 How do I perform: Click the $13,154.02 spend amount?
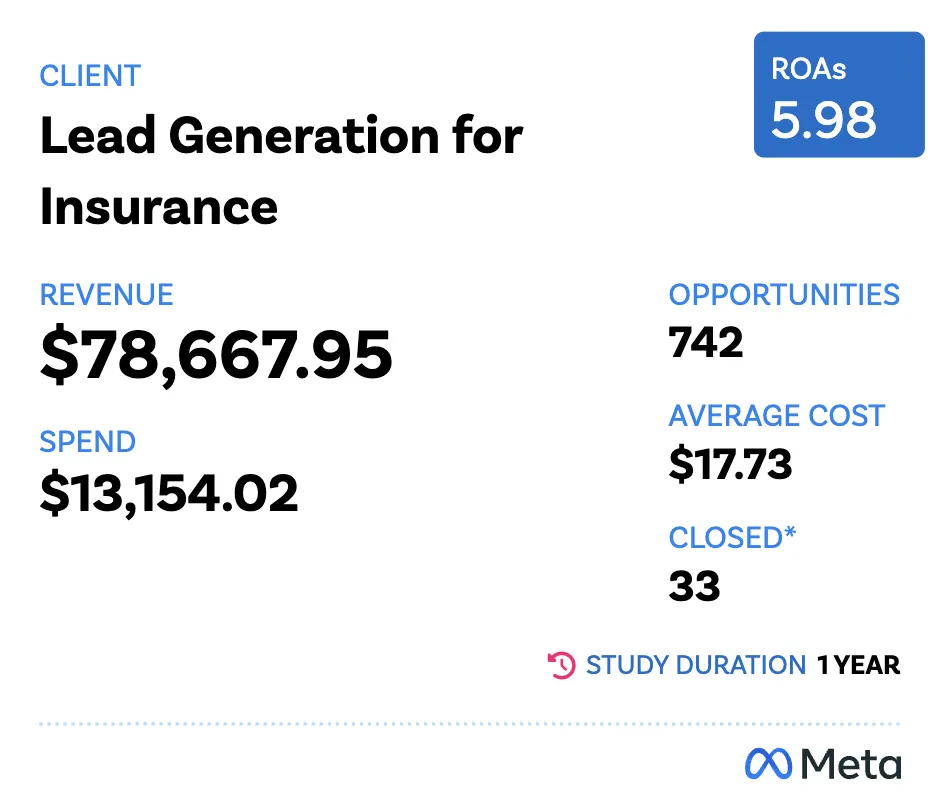[169, 494]
